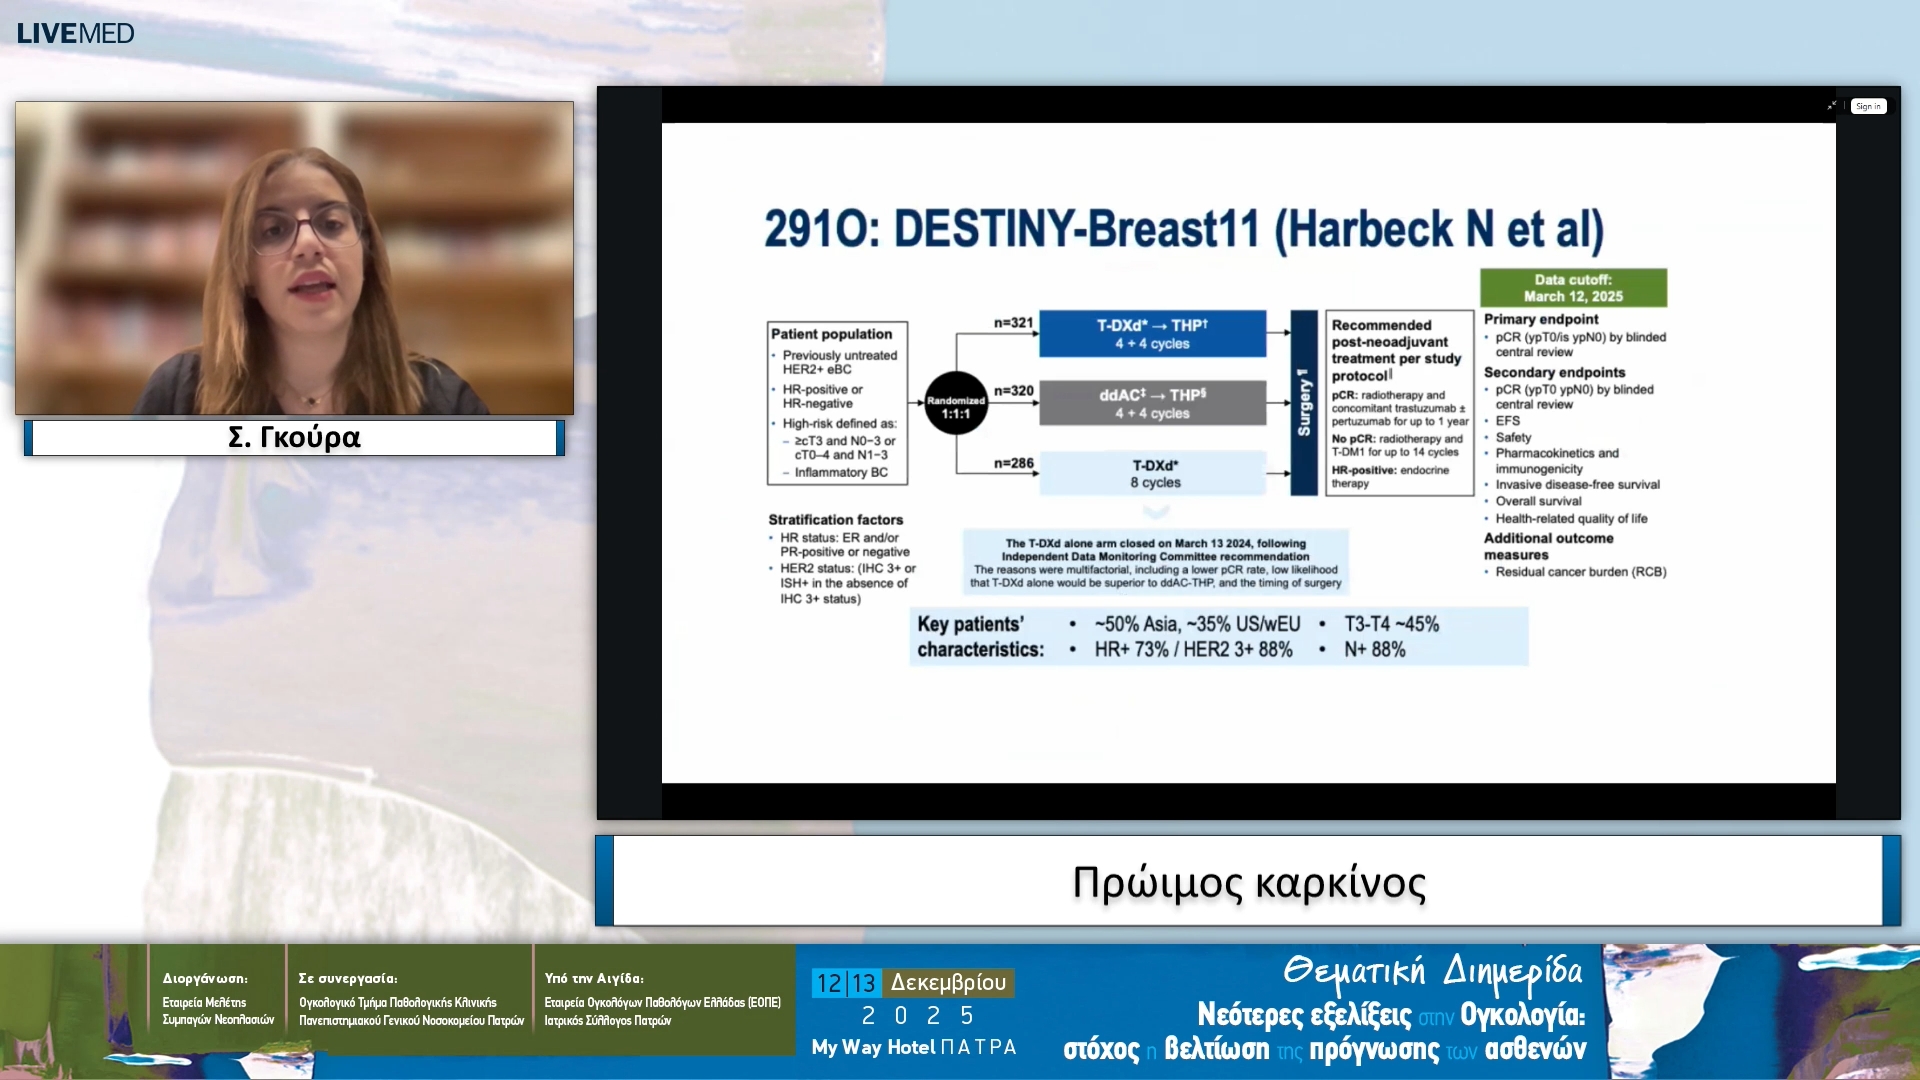Click the 12|13 Δεκεμβρίου date badge
The width and height of the screenshot is (1920, 1080).
(912, 983)
